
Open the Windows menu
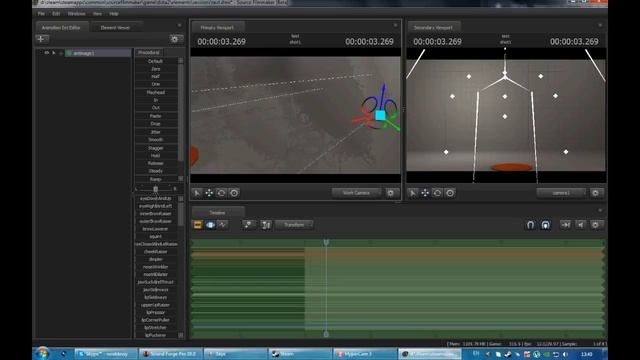point(76,13)
